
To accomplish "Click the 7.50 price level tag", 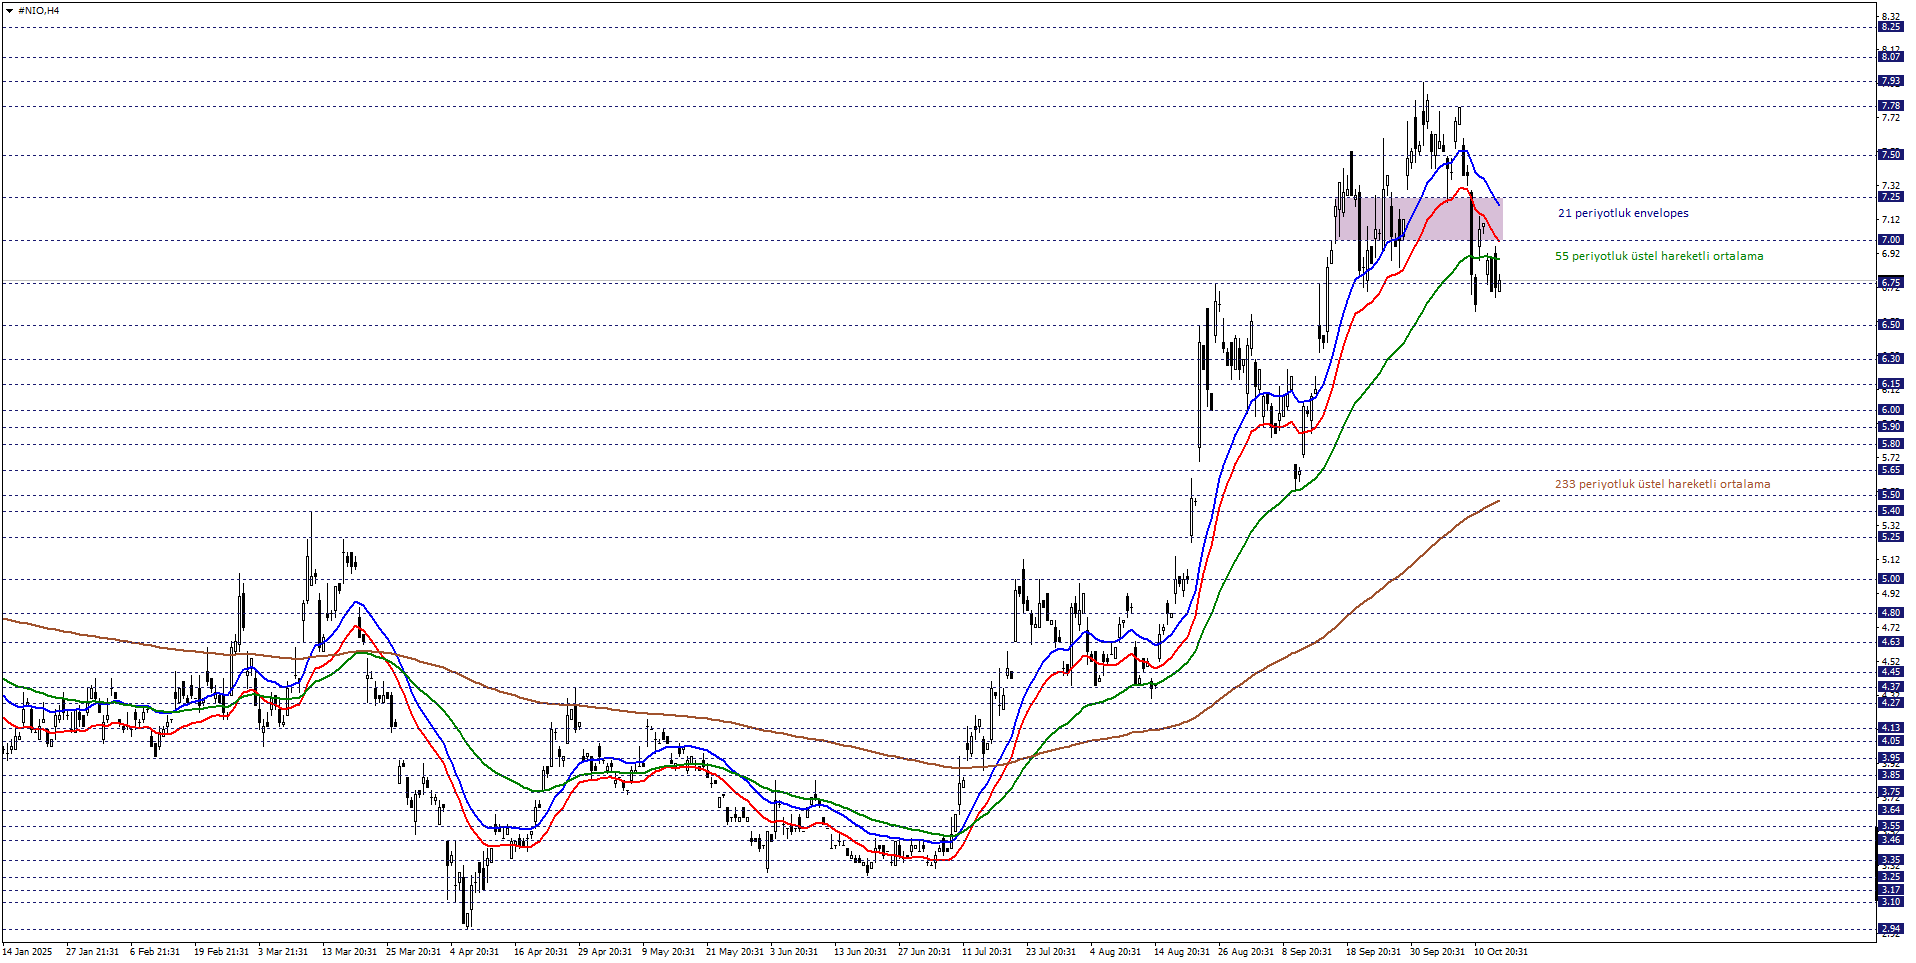I will 1890,155.
